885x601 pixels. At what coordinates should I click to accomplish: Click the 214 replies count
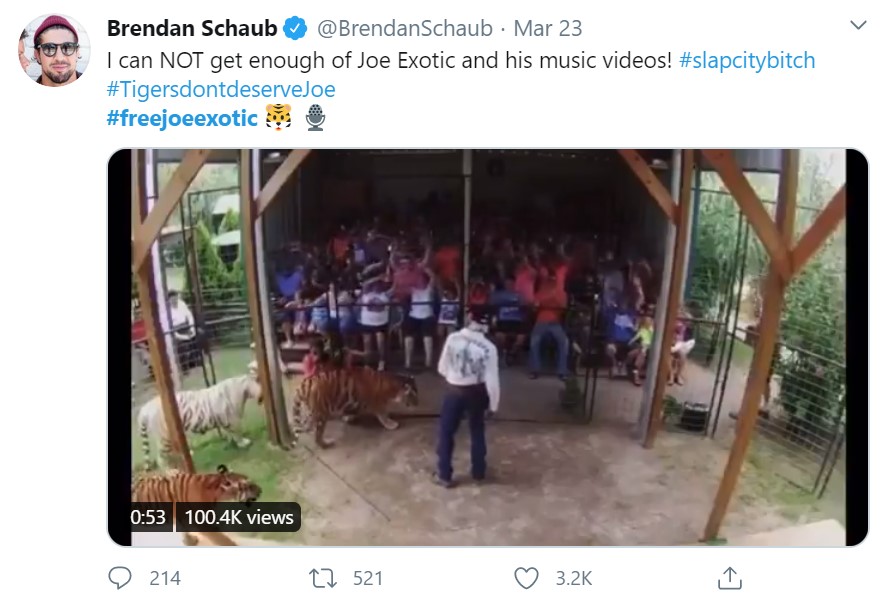[x=164, y=578]
